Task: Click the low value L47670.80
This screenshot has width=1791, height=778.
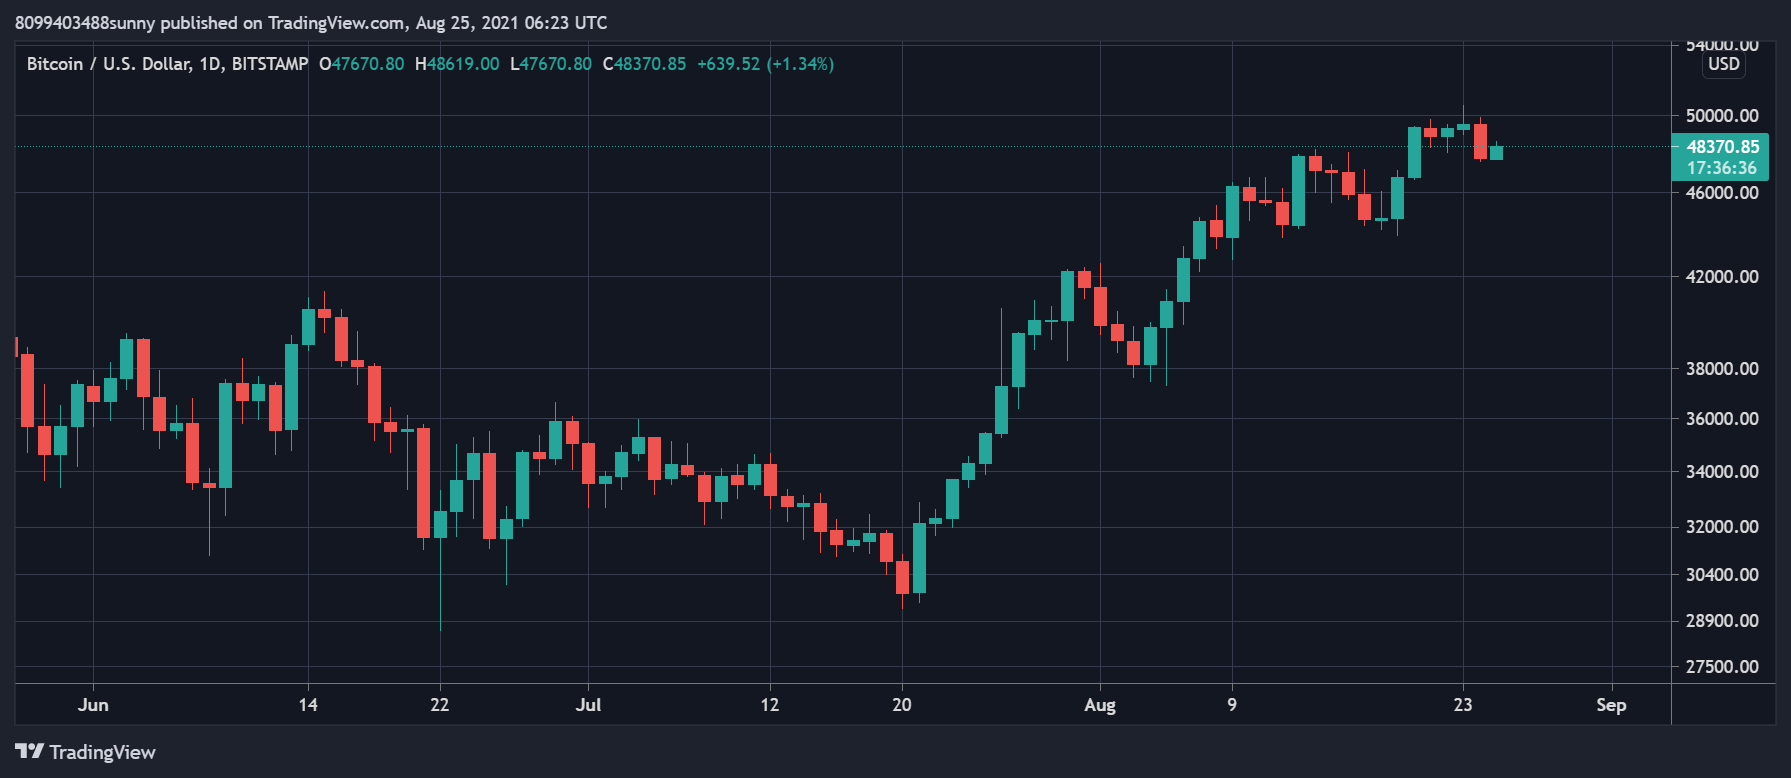Action: click(551, 64)
